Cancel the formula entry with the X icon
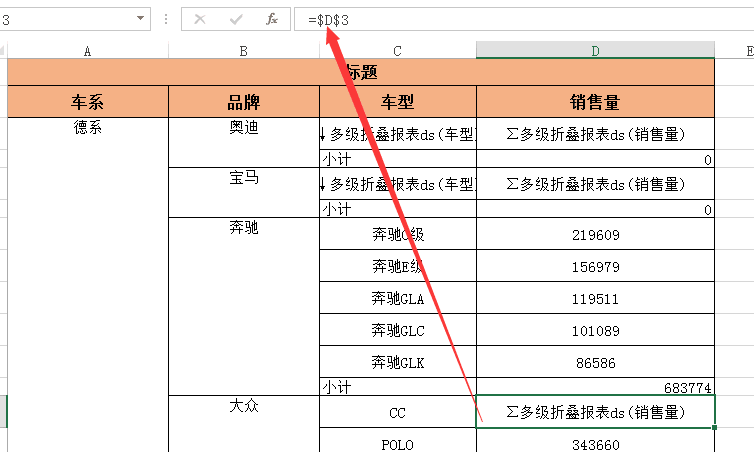This screenshot has height=452, width=754. pos(200,19)
